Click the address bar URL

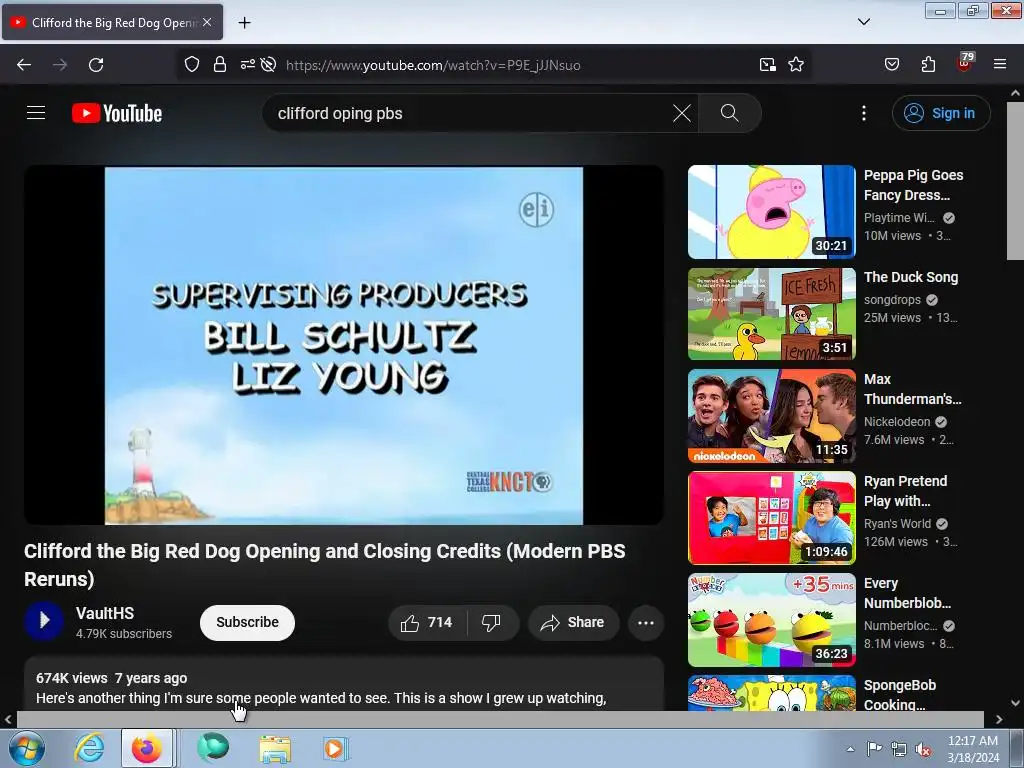pyautogui.click(x=433, y=65)
